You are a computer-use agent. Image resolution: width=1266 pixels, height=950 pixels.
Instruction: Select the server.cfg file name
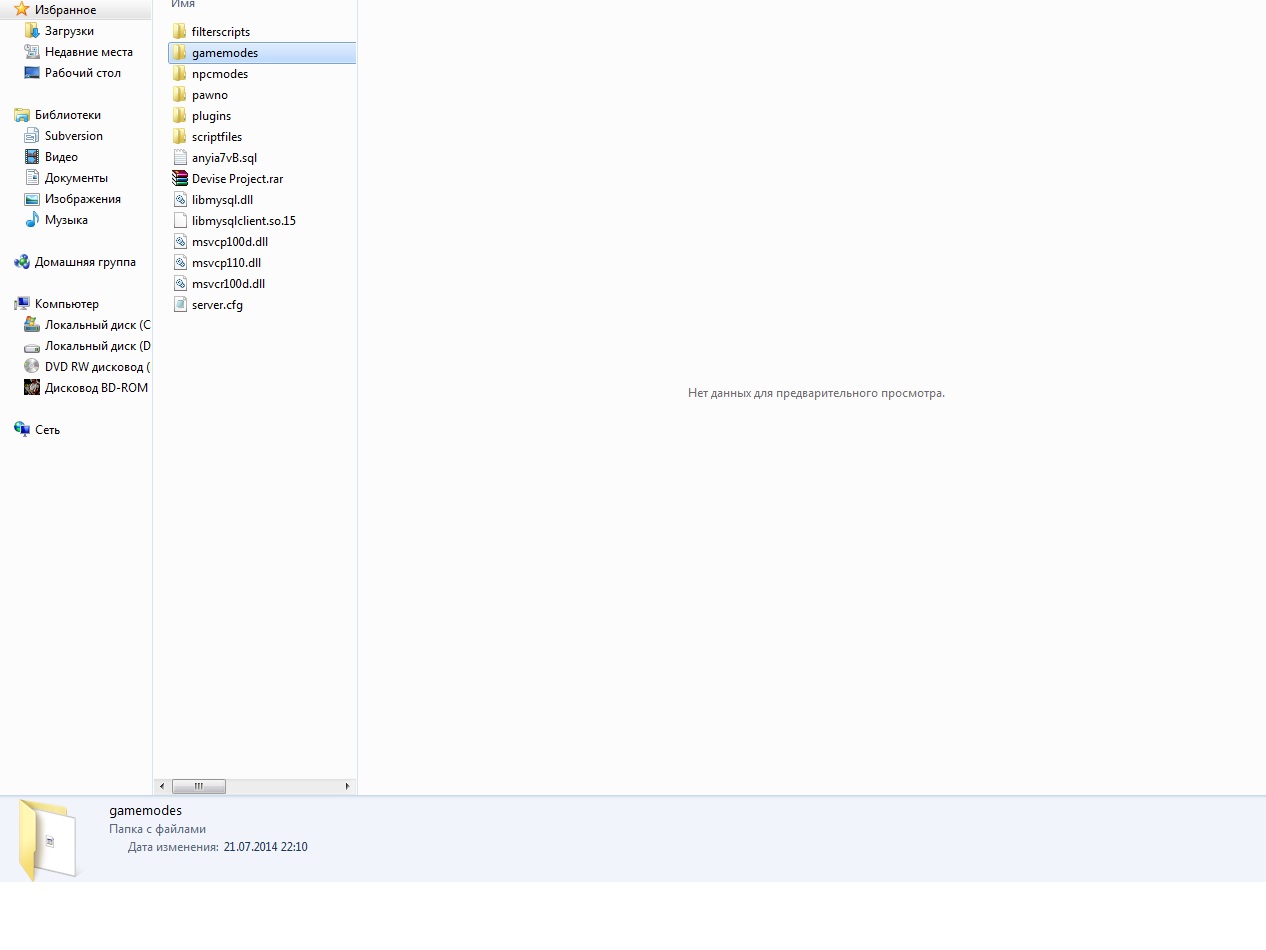tap(217, 304)
